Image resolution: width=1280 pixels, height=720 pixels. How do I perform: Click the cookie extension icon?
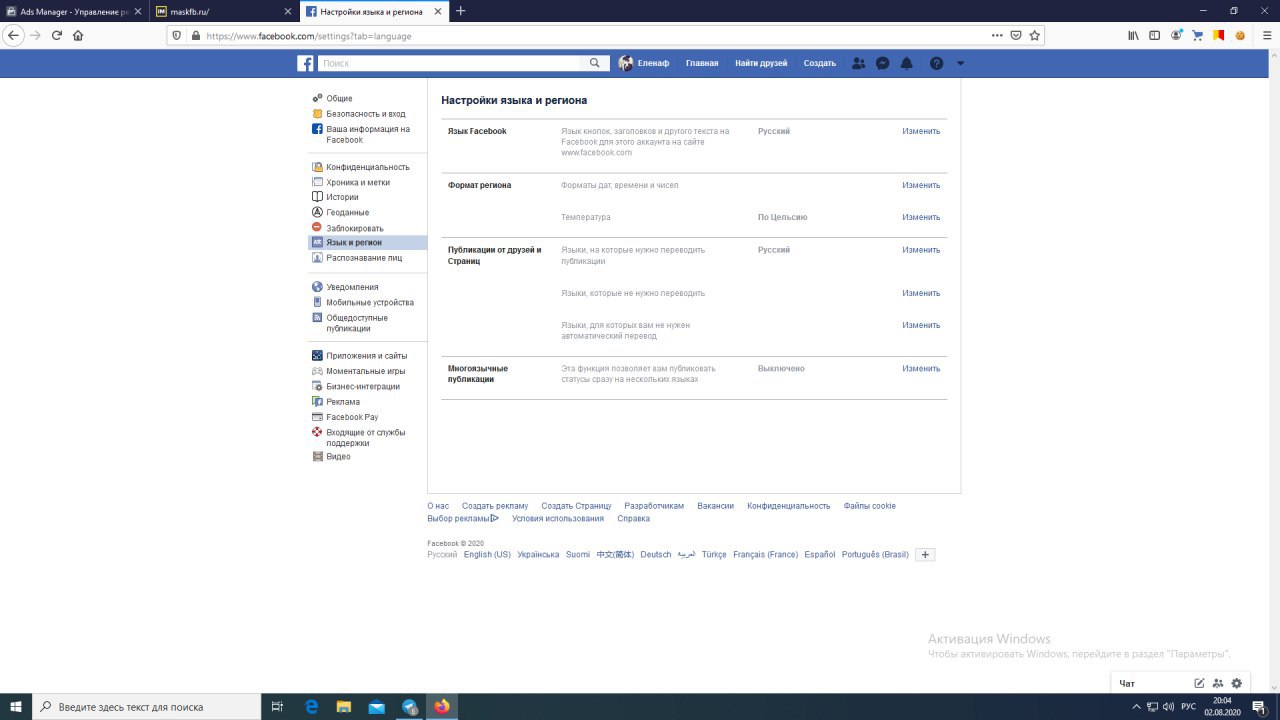point(1240,35)
